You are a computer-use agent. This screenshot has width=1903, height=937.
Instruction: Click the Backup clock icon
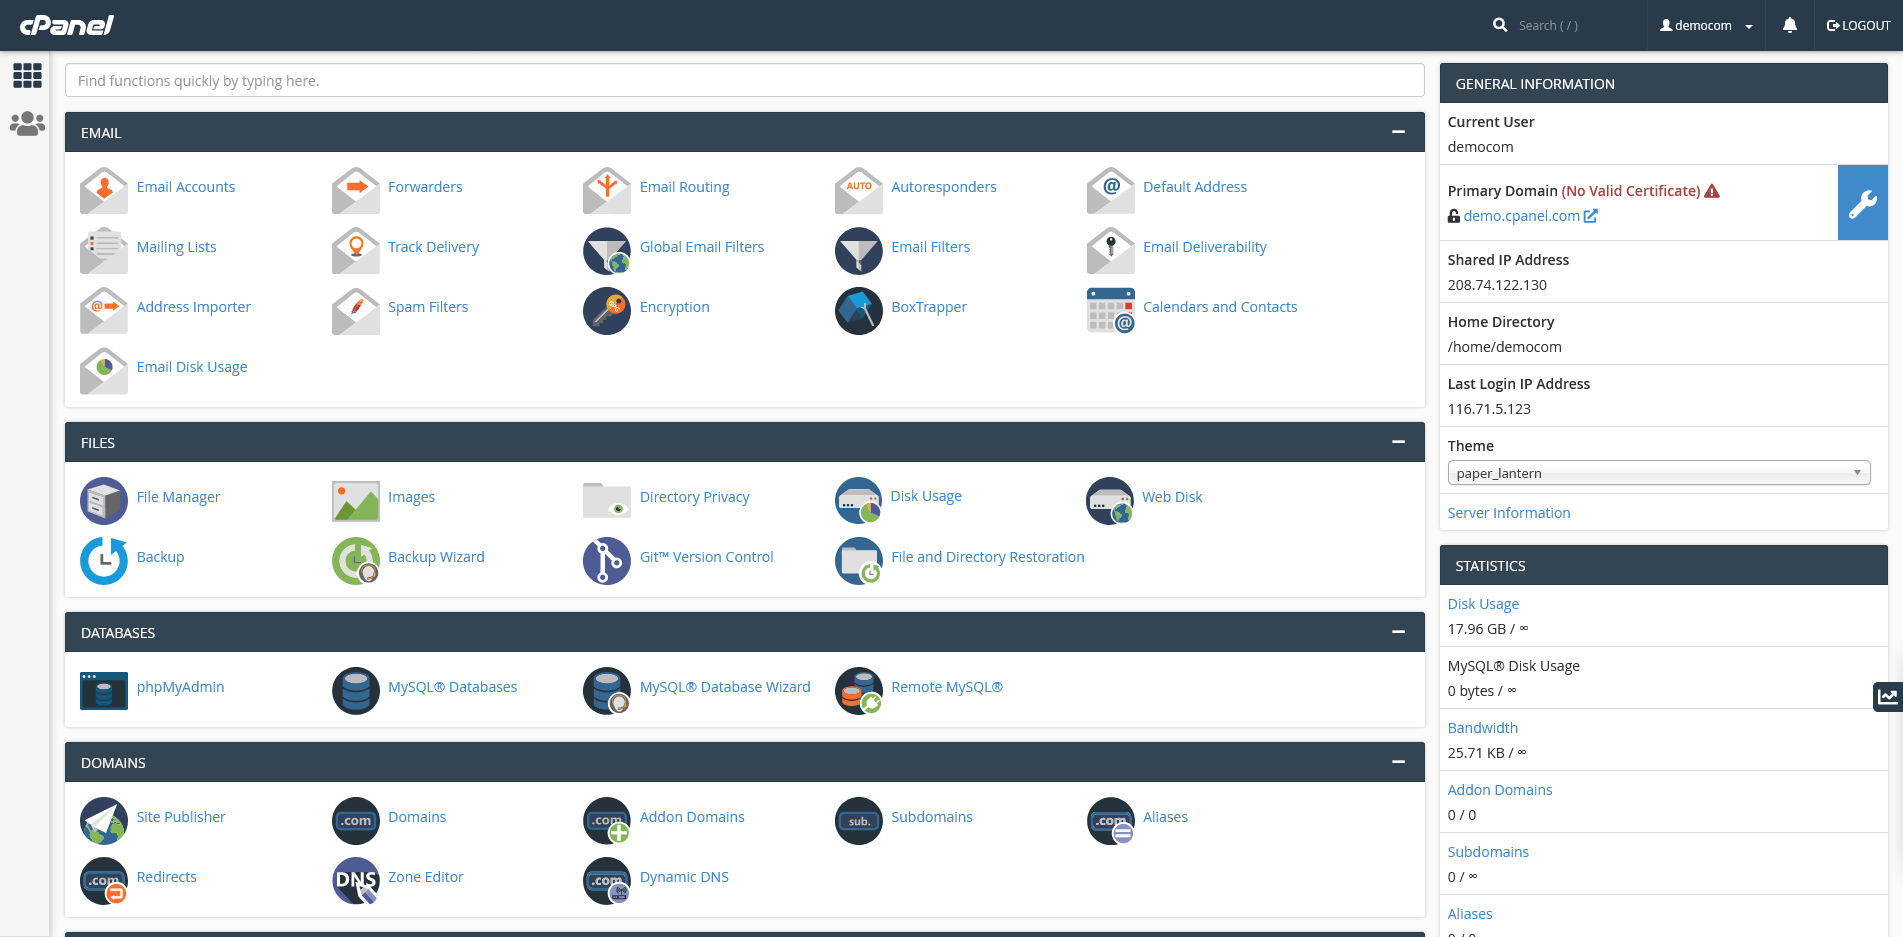point(104,561)
